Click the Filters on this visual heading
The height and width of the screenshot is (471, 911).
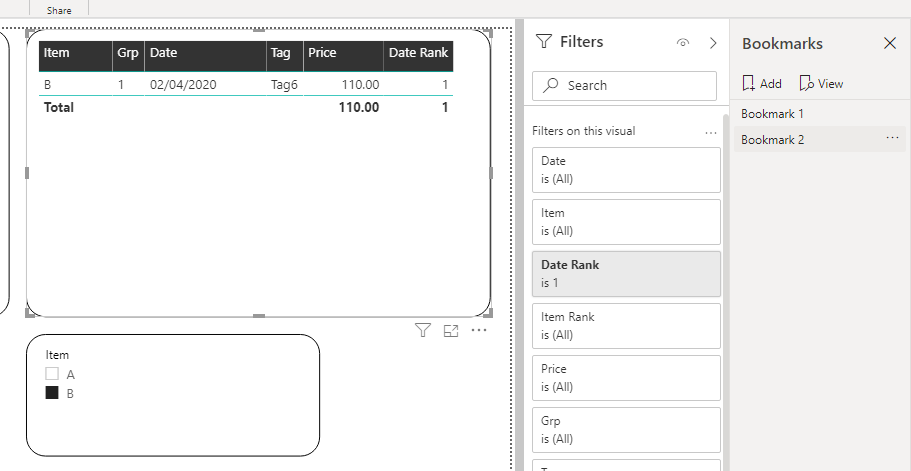coord(583,131)
